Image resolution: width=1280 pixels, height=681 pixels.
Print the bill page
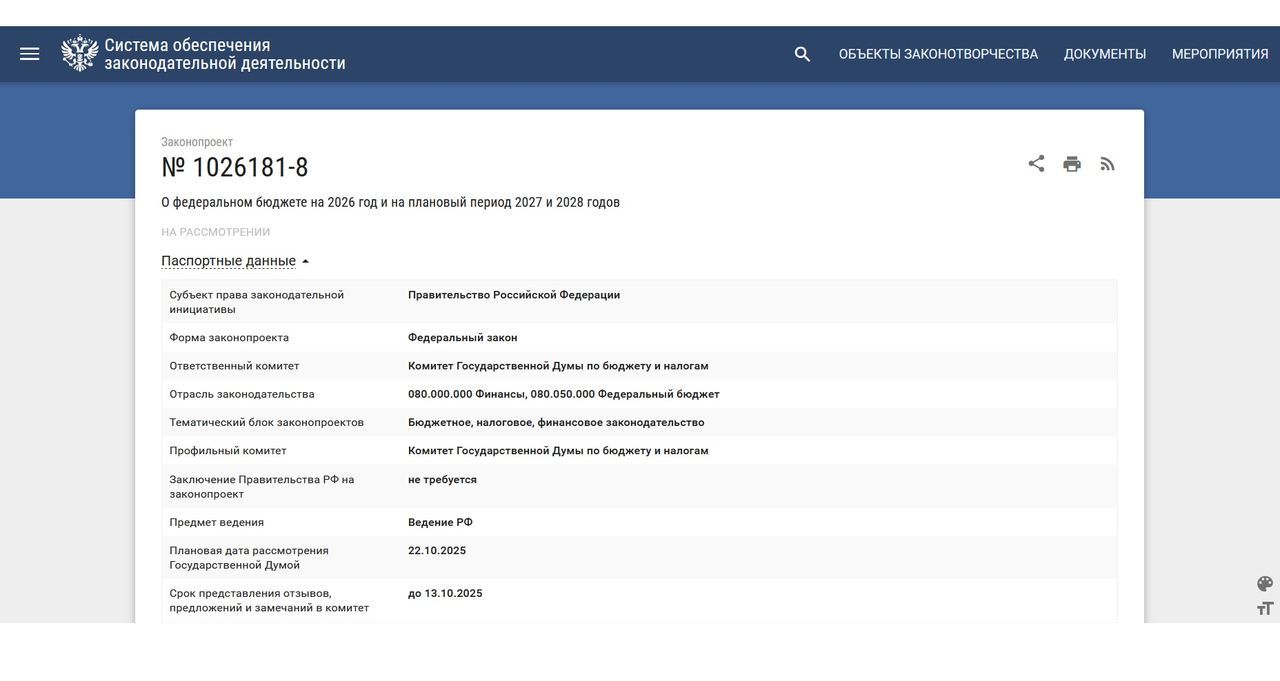(x=1072, y=164)
